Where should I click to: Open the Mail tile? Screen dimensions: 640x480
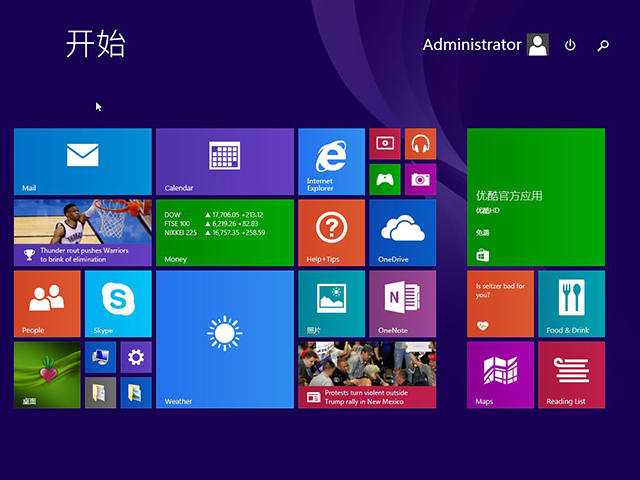coord(83,162)
